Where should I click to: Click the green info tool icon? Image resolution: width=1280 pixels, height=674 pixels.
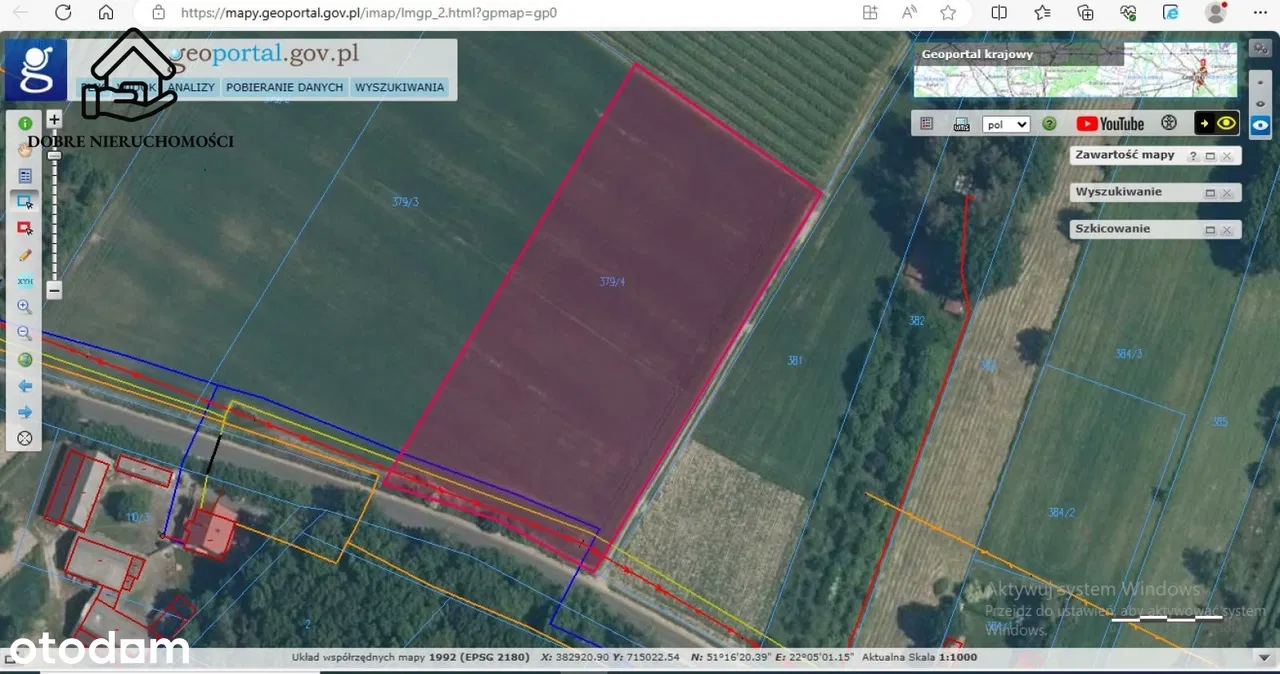(25, 123)
